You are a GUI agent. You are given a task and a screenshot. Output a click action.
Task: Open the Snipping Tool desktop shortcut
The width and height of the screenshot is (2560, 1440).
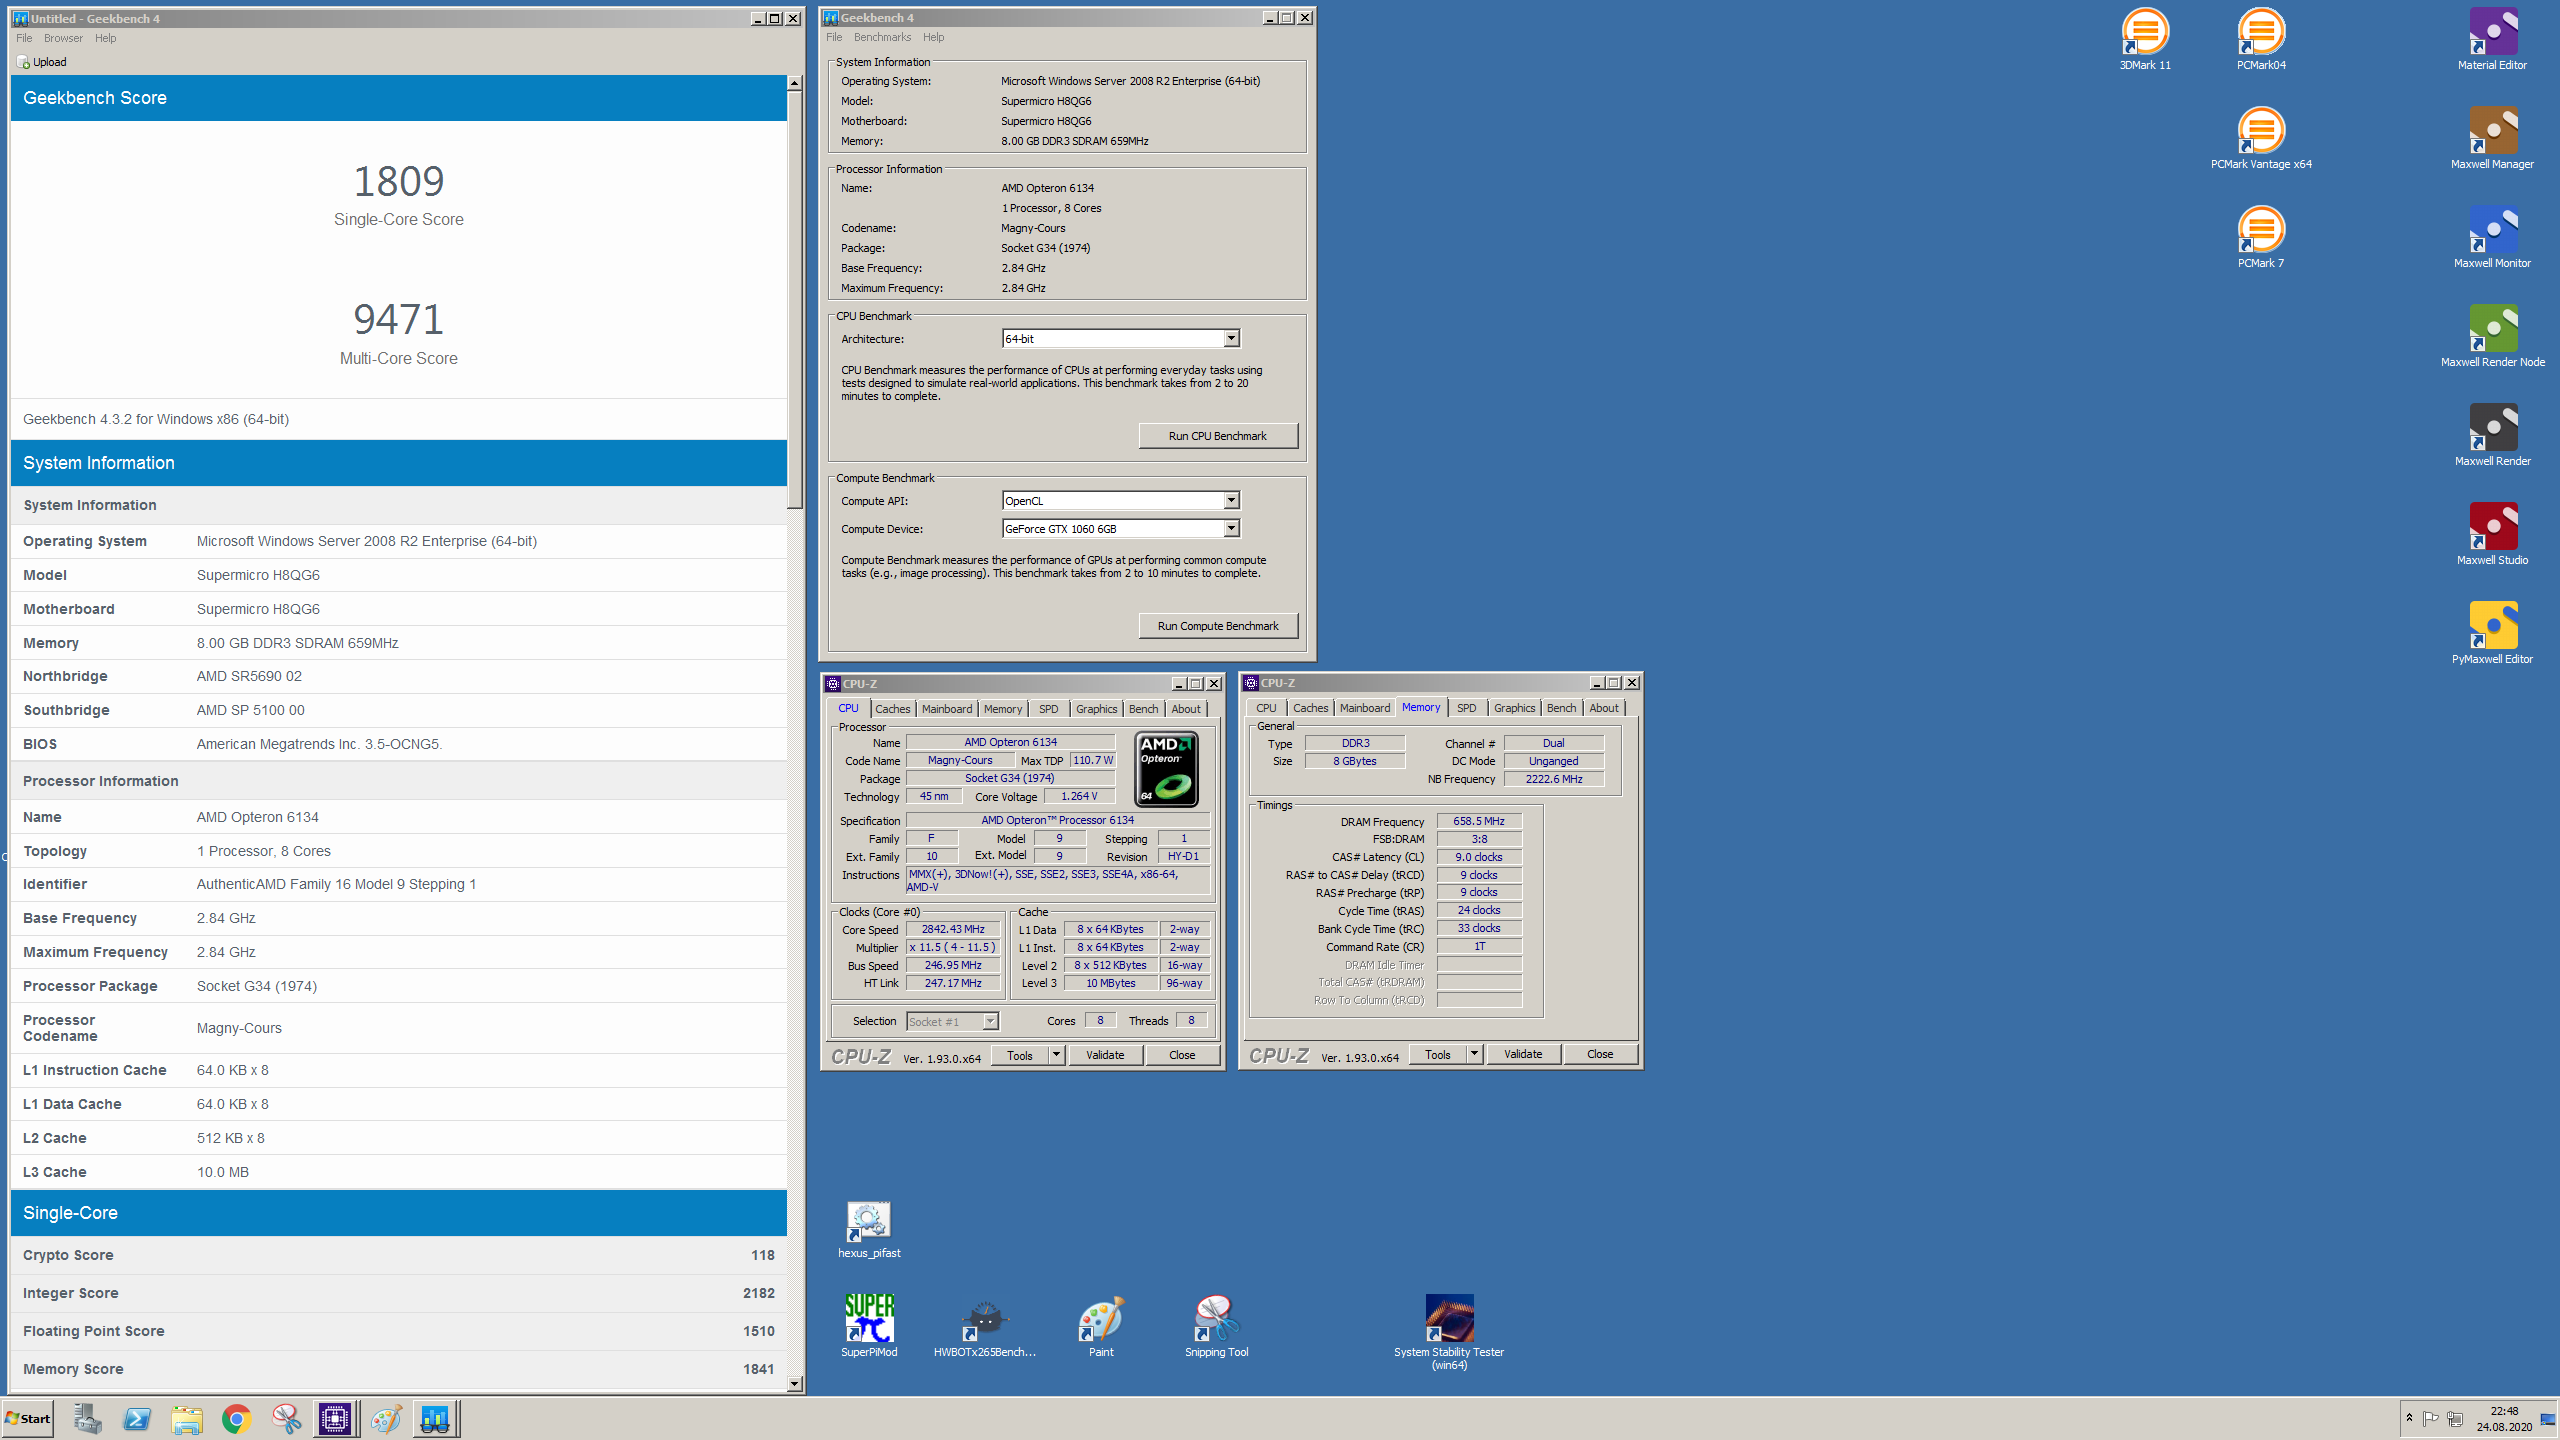click(x=1216, y=1327)
